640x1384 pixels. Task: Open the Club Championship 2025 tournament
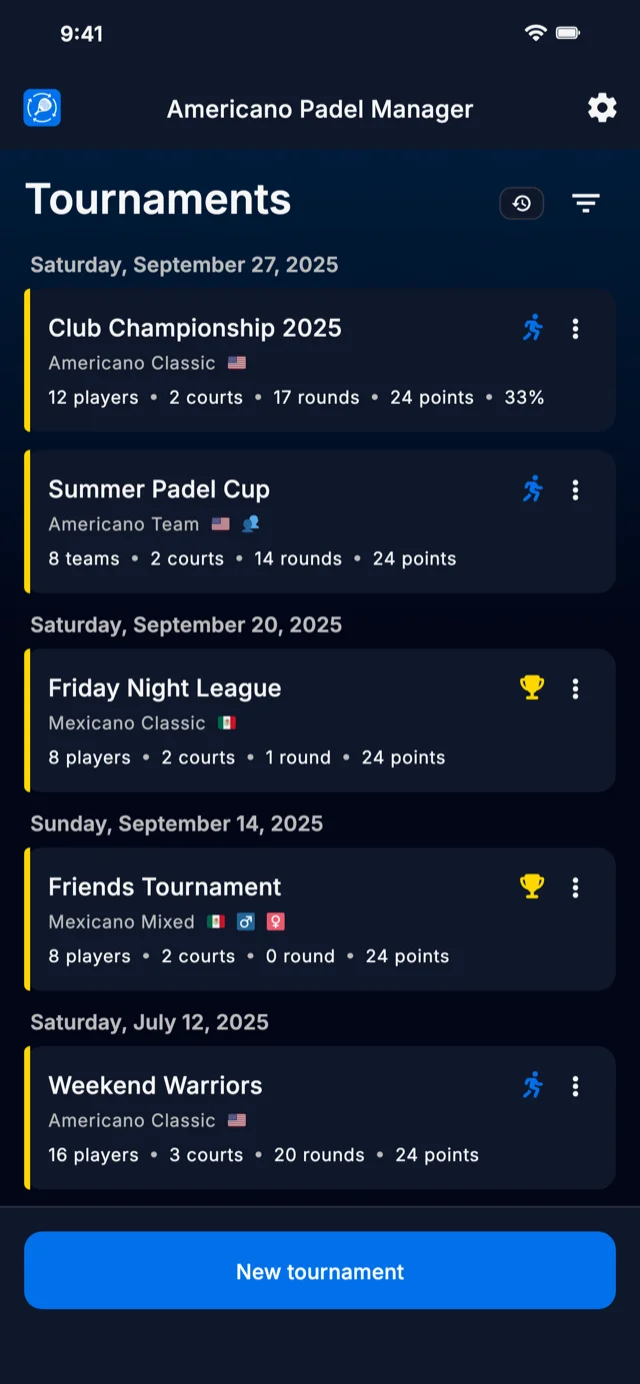(195, 328)
